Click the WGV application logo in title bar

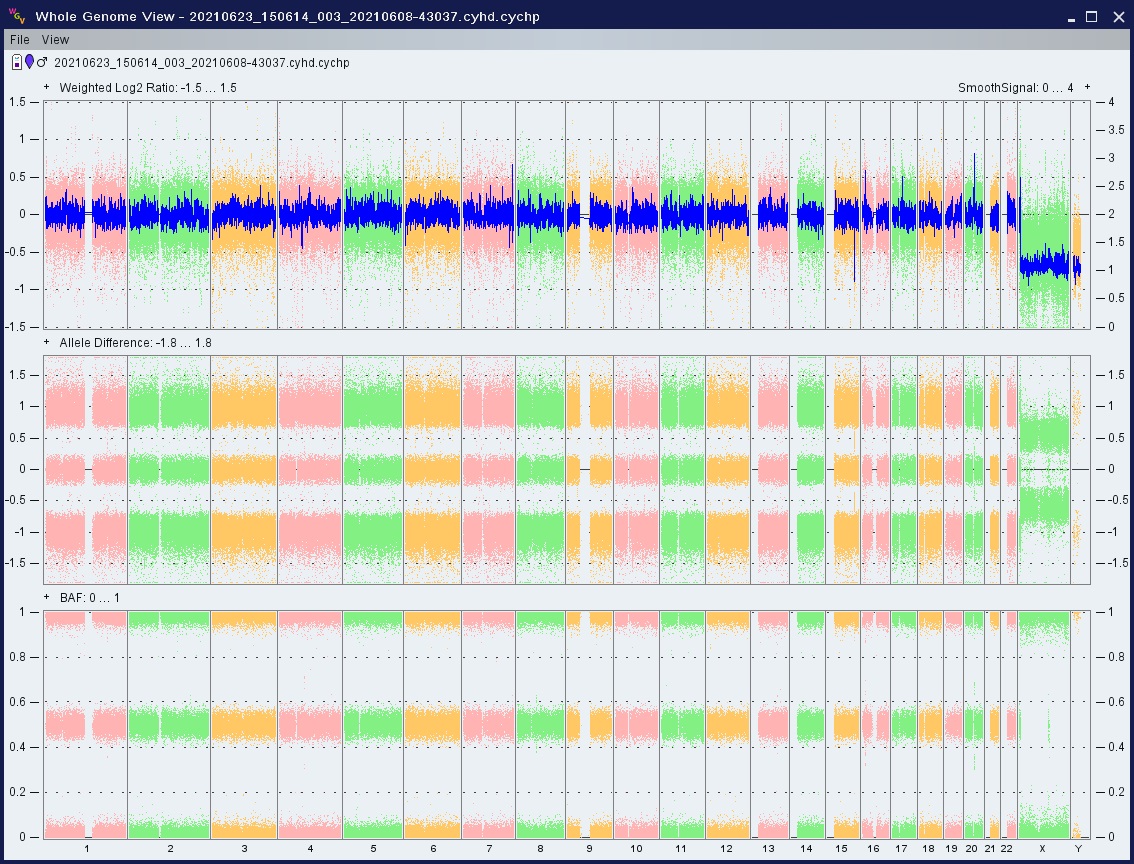coord(15,16)
